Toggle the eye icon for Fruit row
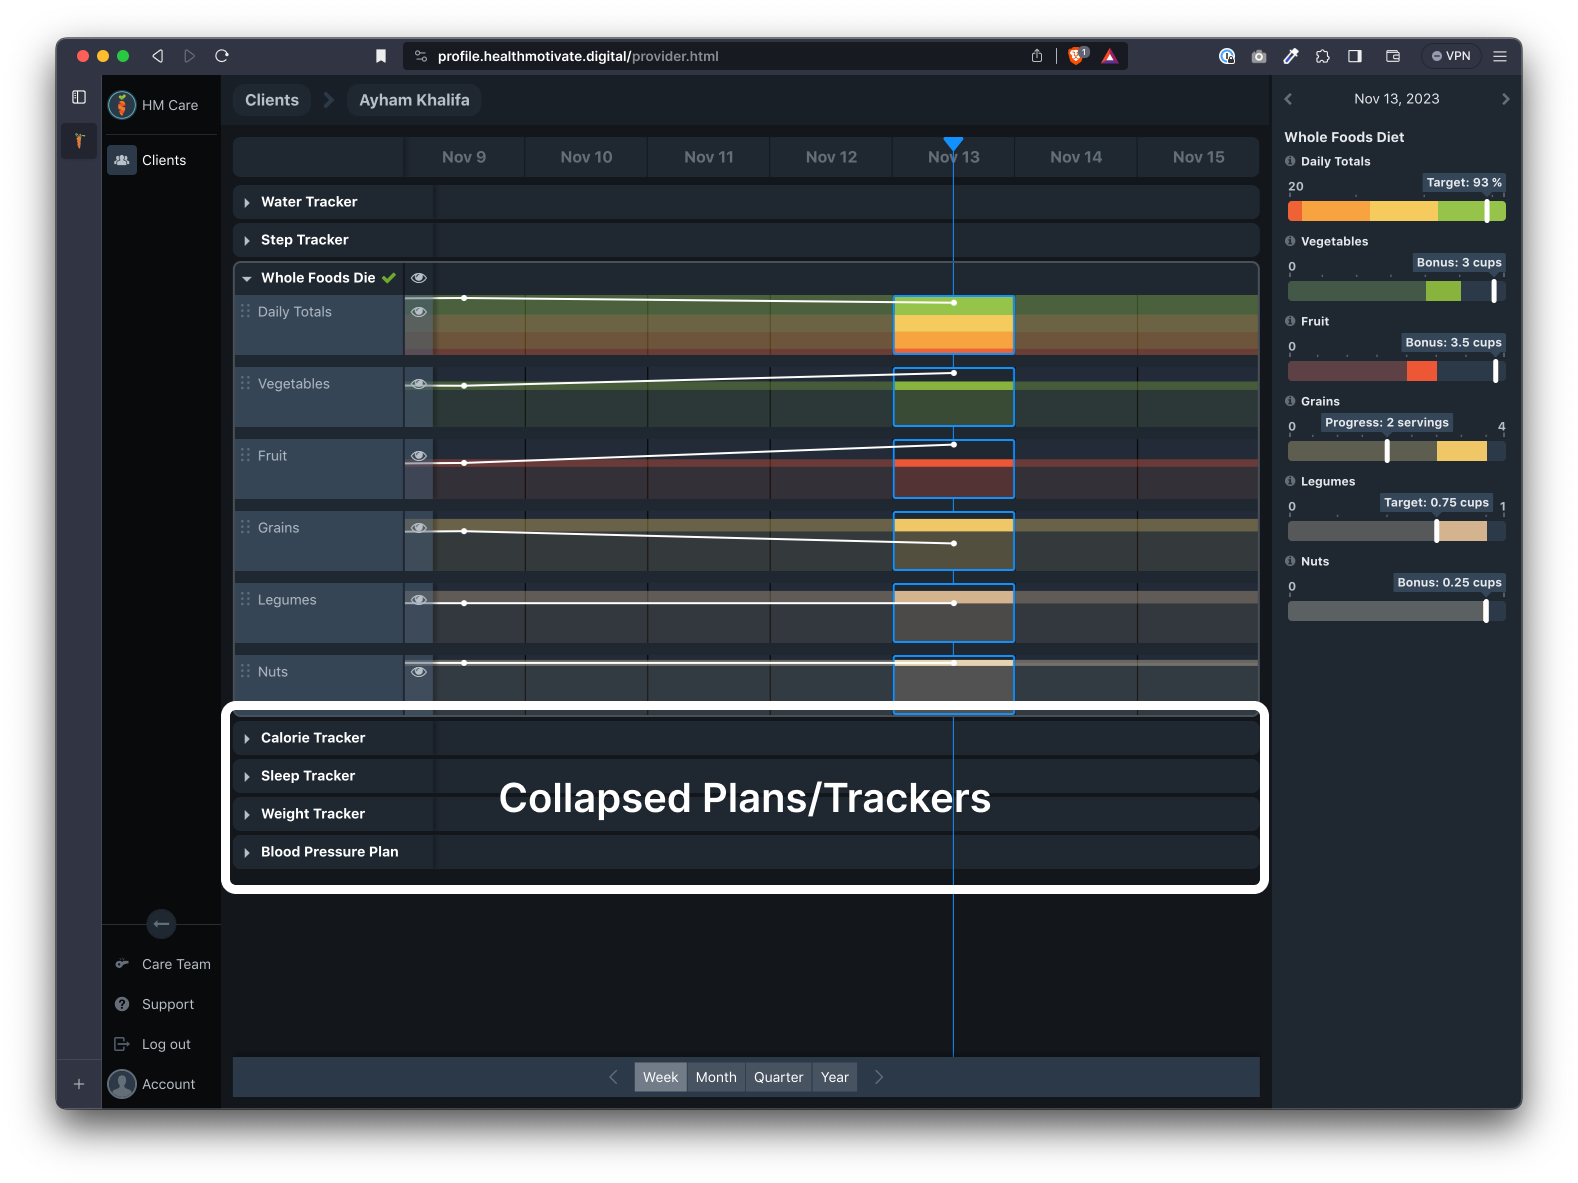 419,456
